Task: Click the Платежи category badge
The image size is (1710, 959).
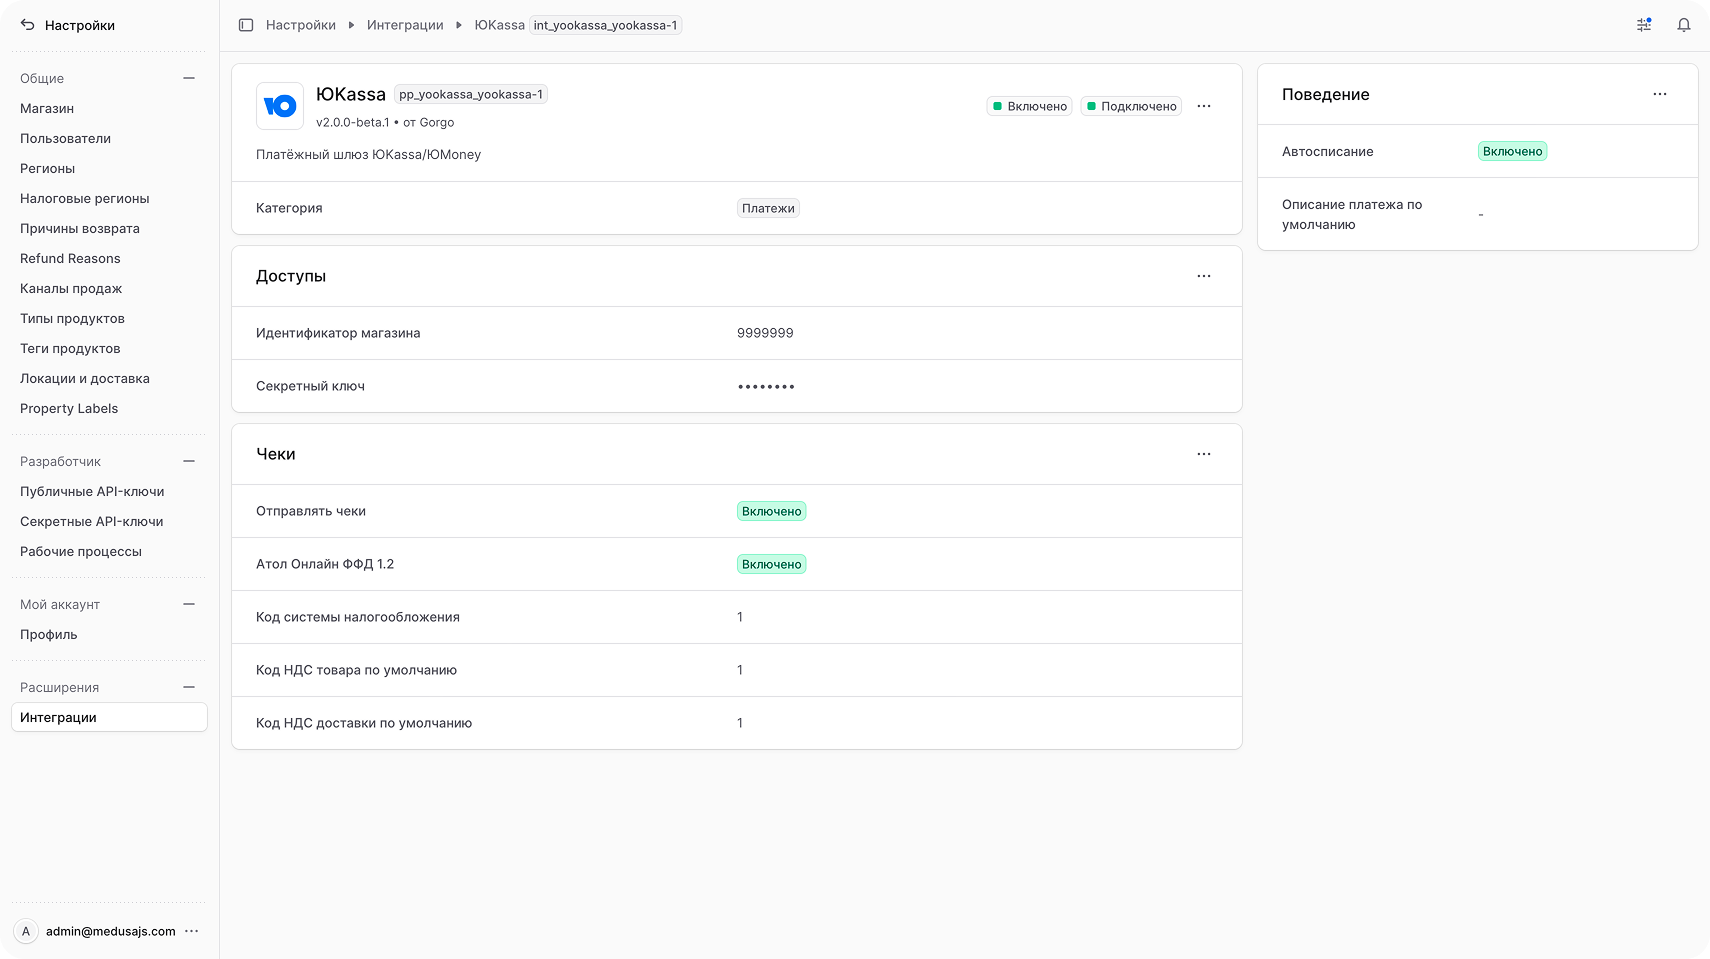Action: 768,208
